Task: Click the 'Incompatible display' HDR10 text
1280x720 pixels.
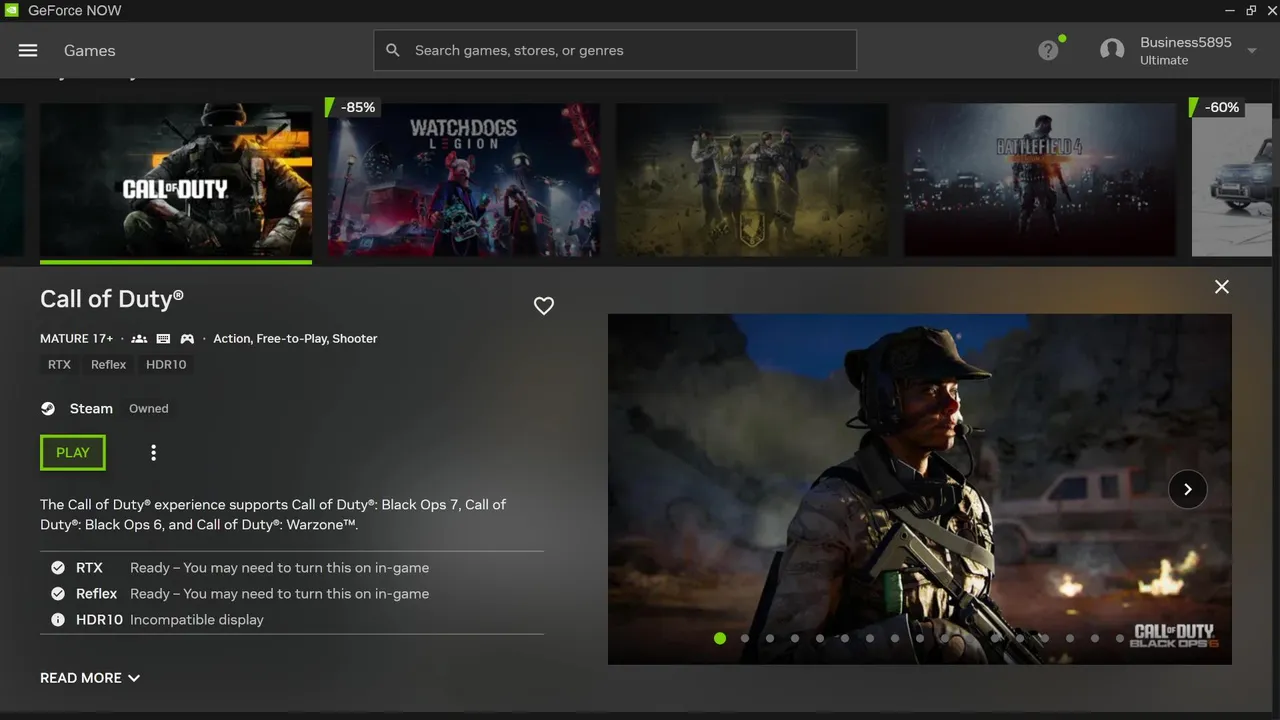Action: click(197, 619)
